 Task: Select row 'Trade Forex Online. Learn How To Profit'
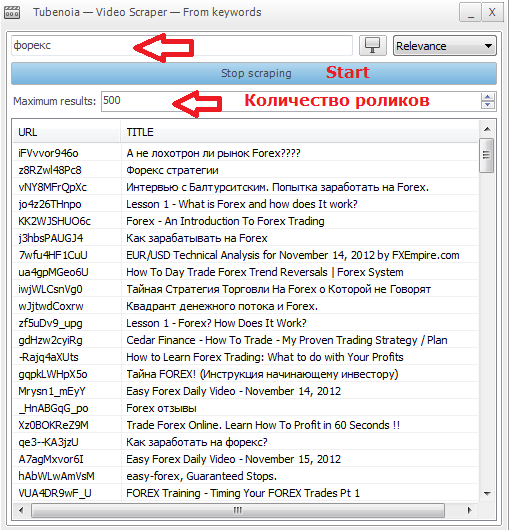(245, 425)
